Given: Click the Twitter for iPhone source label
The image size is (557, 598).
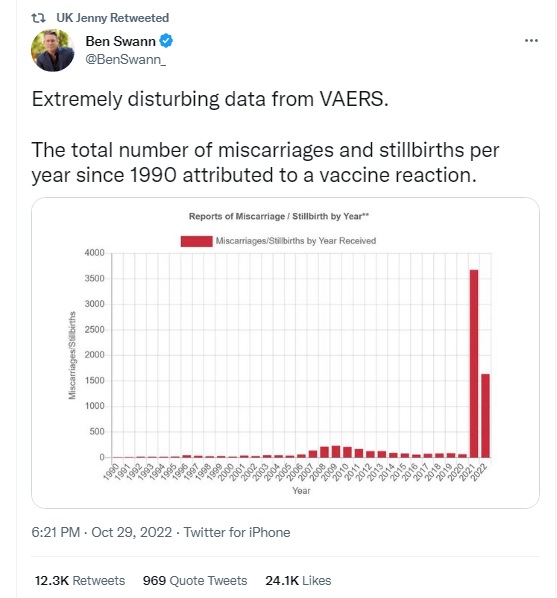Looking at the screenshot, I should pyautogui.click(x=237, y=532).
